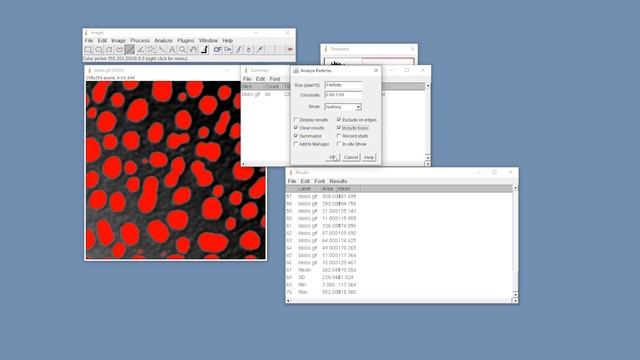Open the Analyze menu in ImageJ
640x360 pixels.
pos(163,40)
